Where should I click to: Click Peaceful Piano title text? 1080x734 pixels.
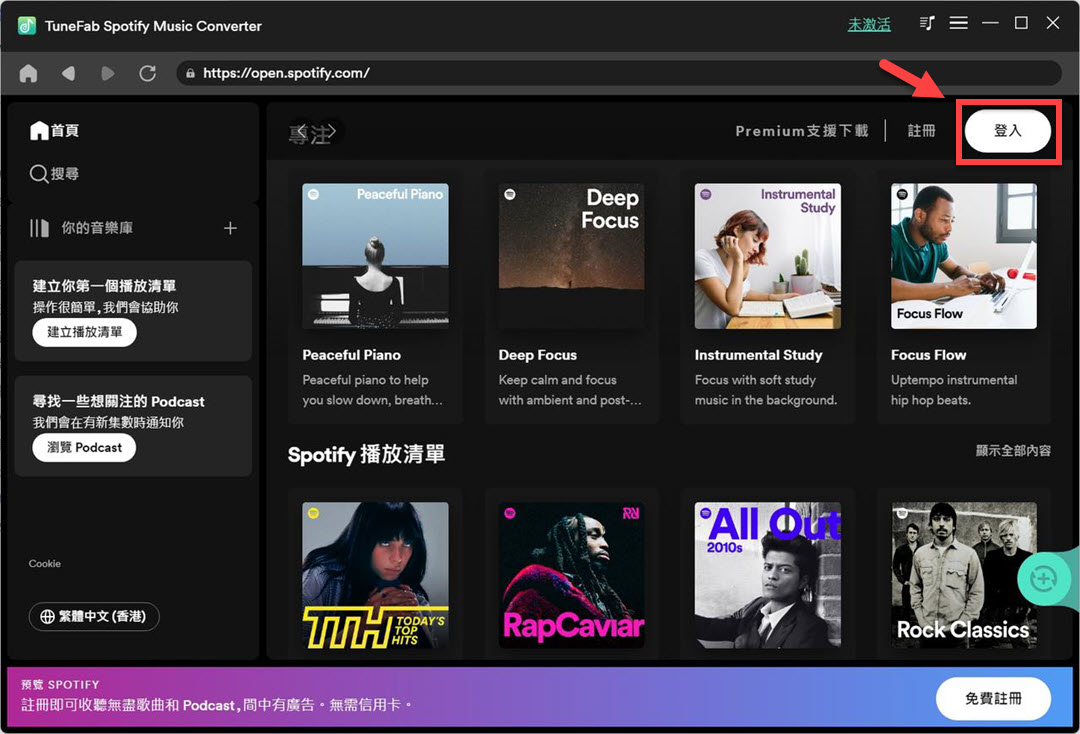click(351, 355)
